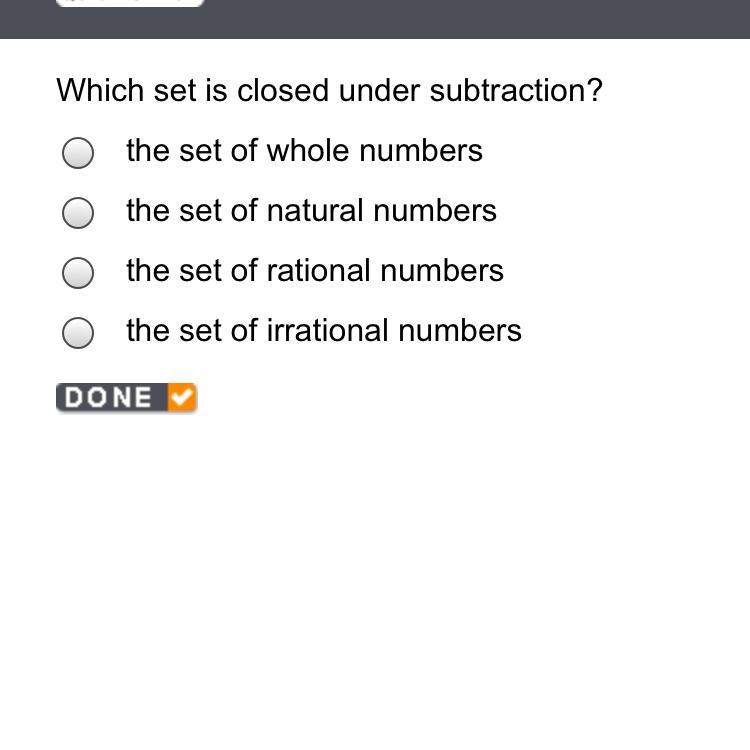
Task: Click the white rounded box in header
Action: pyautogui.click(x=130, y=3)
